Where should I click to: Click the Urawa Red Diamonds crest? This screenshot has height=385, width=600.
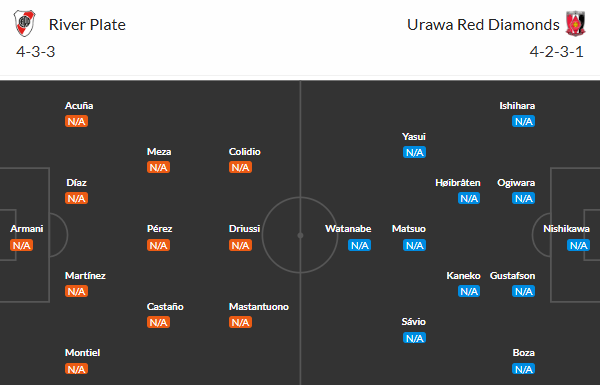coord(576,23)
